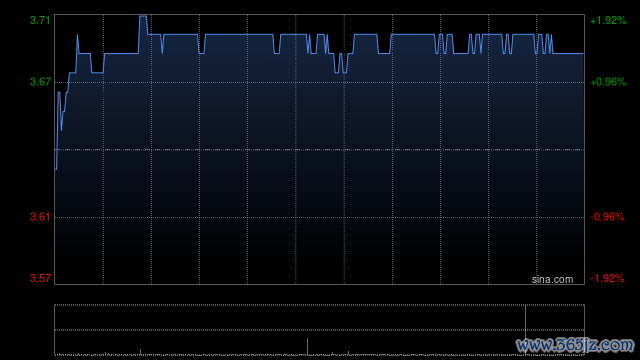Click the 3.57 price axis label
The image size is (640, 360).
40,278
